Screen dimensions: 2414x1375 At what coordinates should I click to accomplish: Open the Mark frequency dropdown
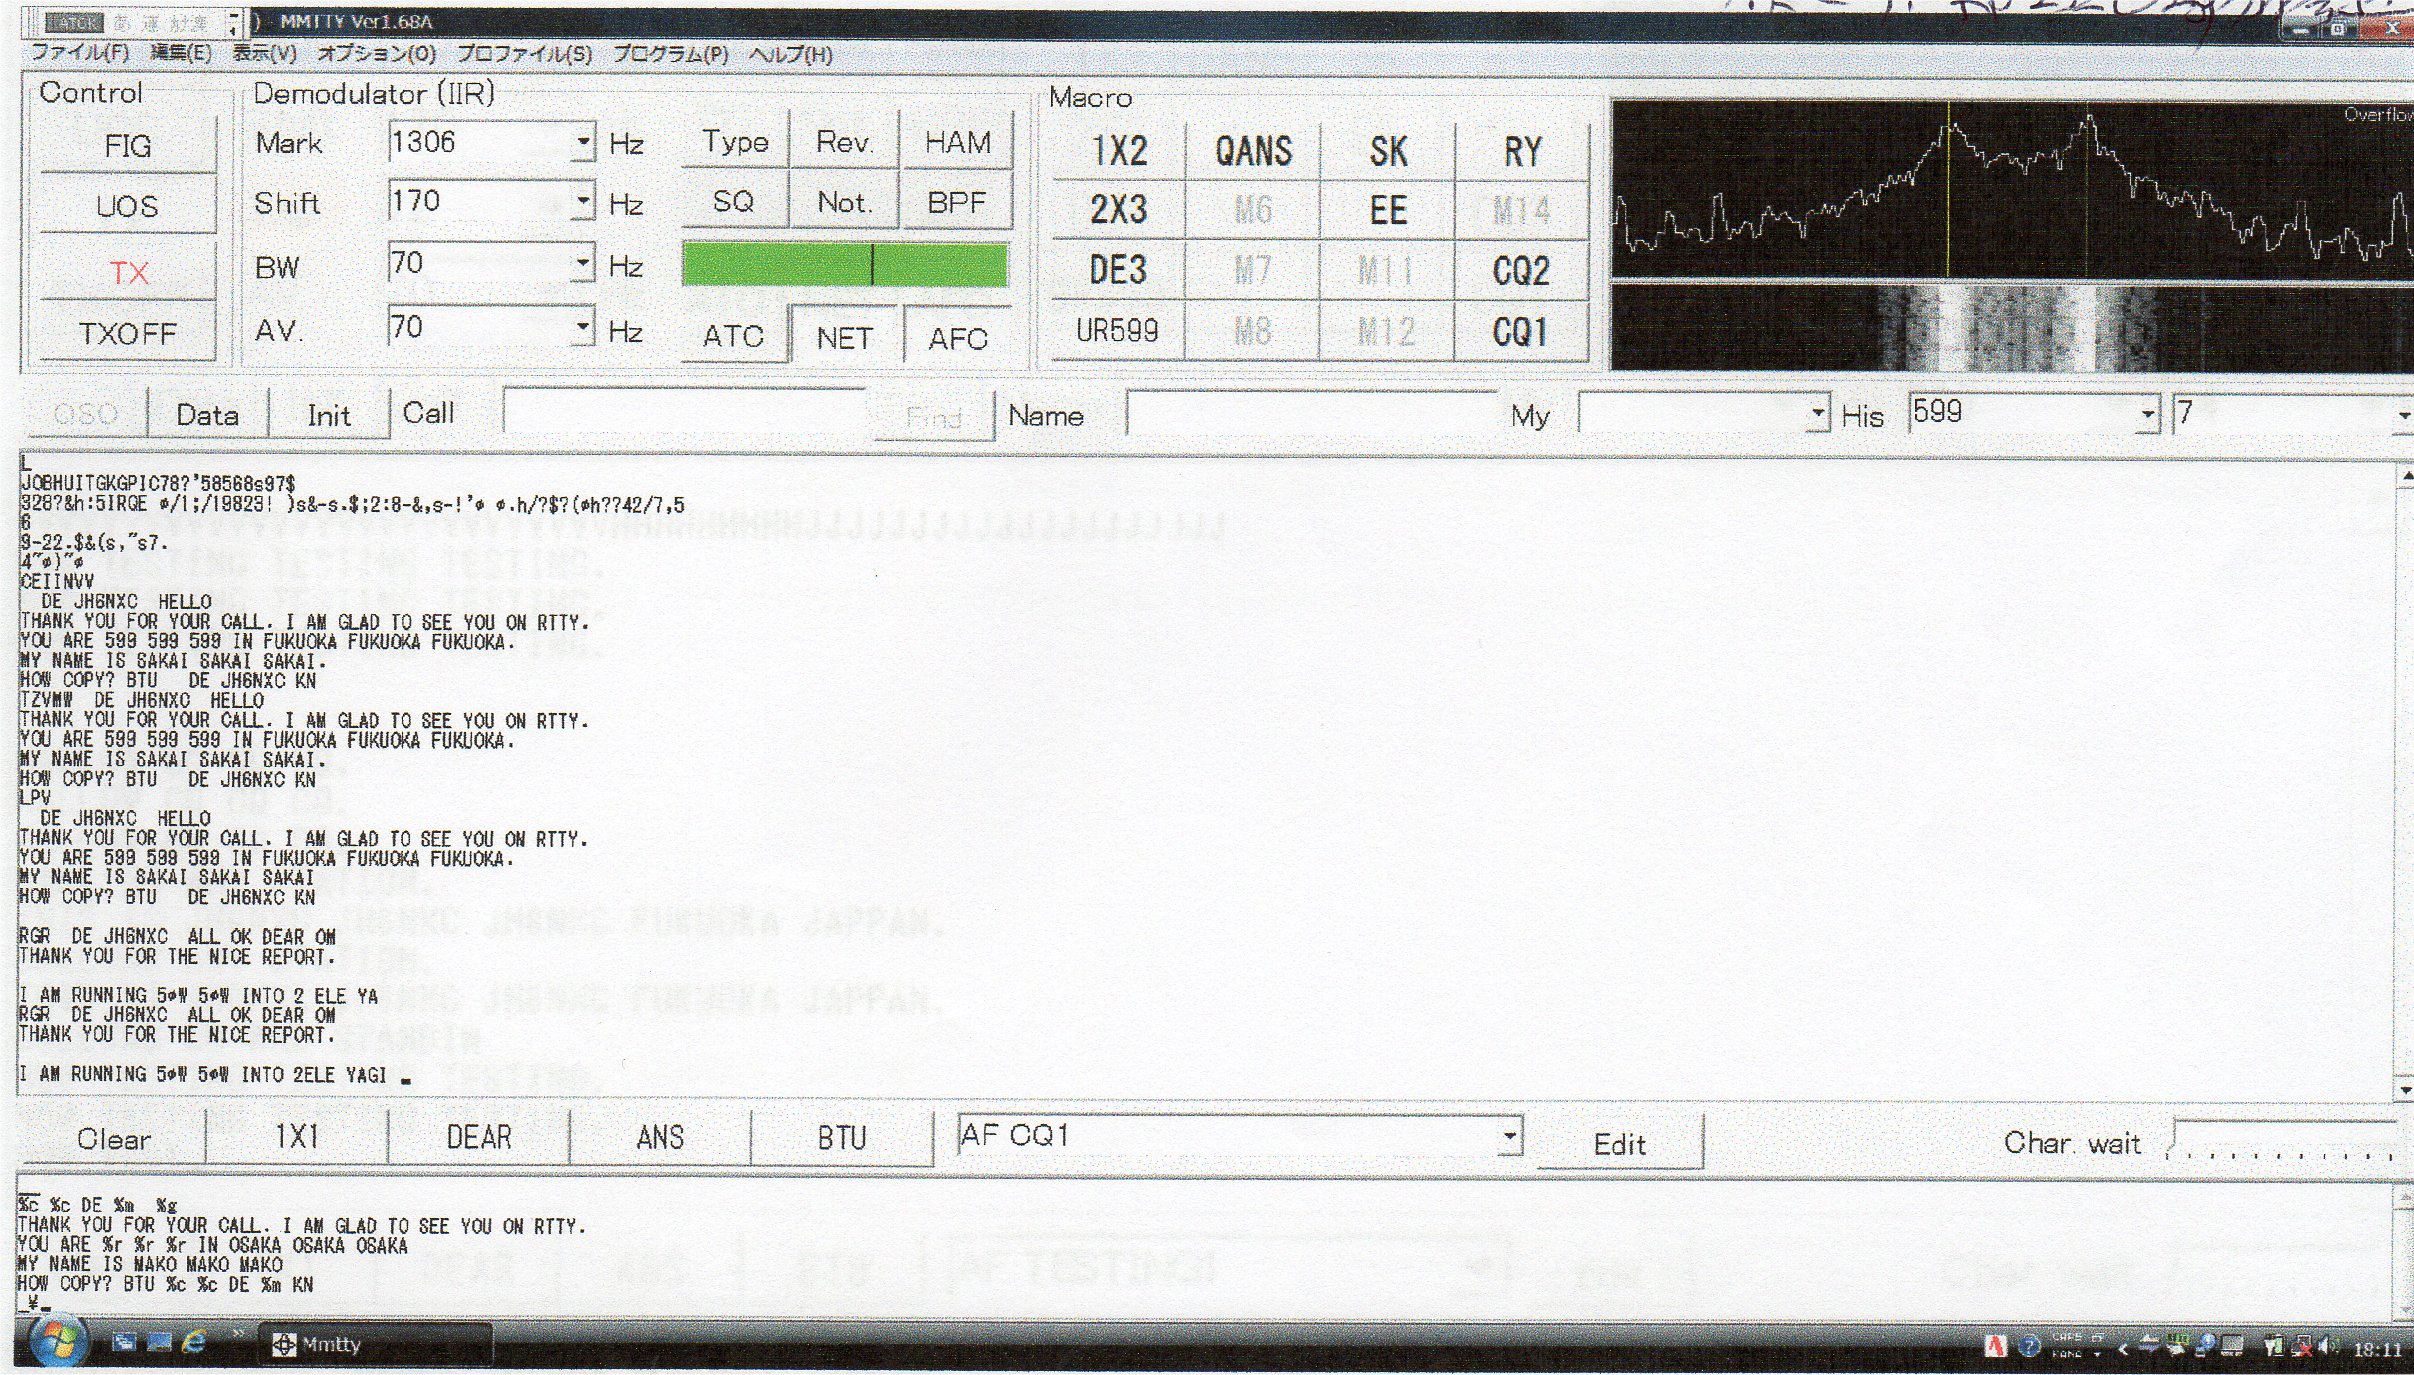pyautogui.click(x=583, y=142)
